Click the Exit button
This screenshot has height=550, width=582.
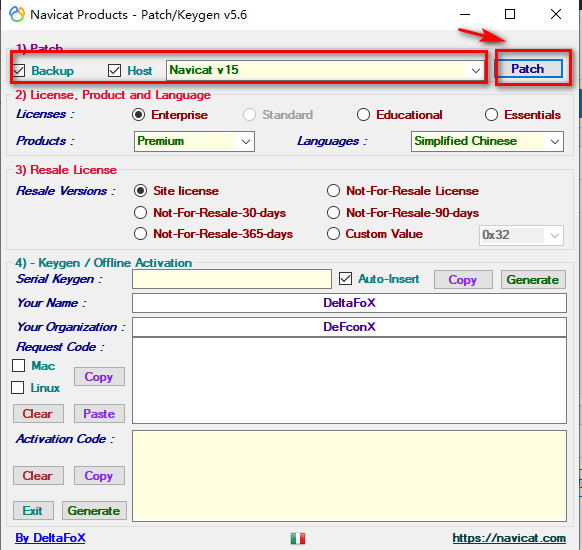(33, 511)
